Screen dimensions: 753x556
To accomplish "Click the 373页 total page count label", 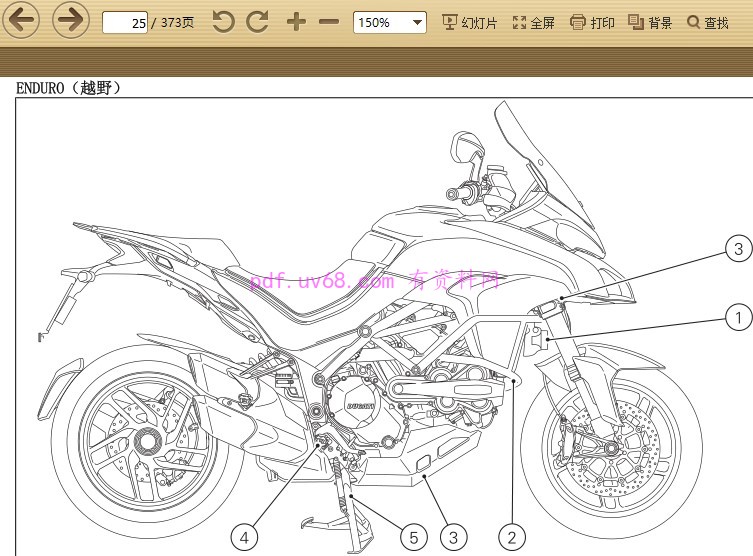I will pyautogui.click(x=177, y=22).
